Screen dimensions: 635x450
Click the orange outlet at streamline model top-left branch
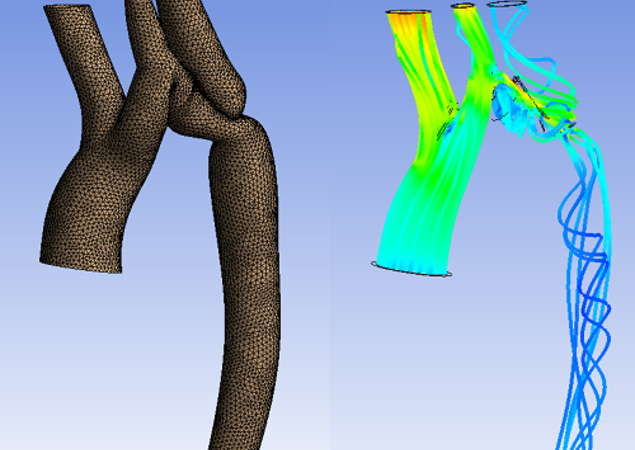[x=408, y=13]
